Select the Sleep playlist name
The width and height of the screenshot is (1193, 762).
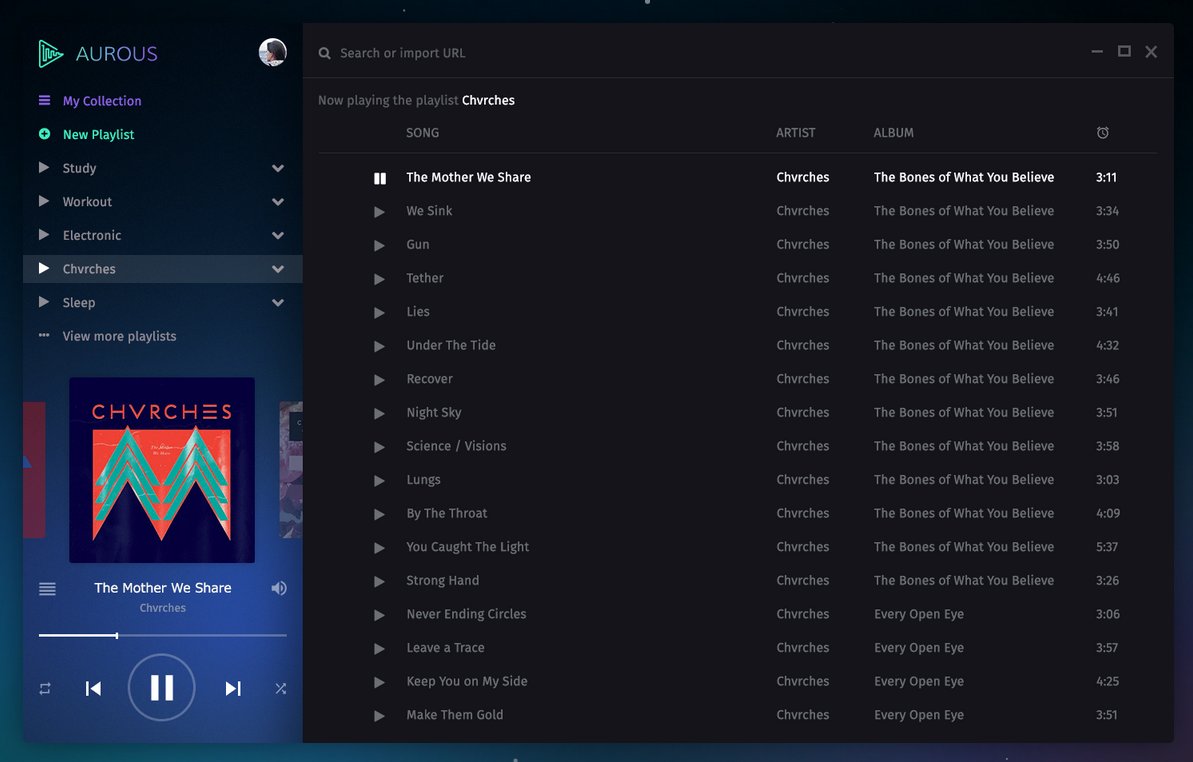(x=78, y=303)
